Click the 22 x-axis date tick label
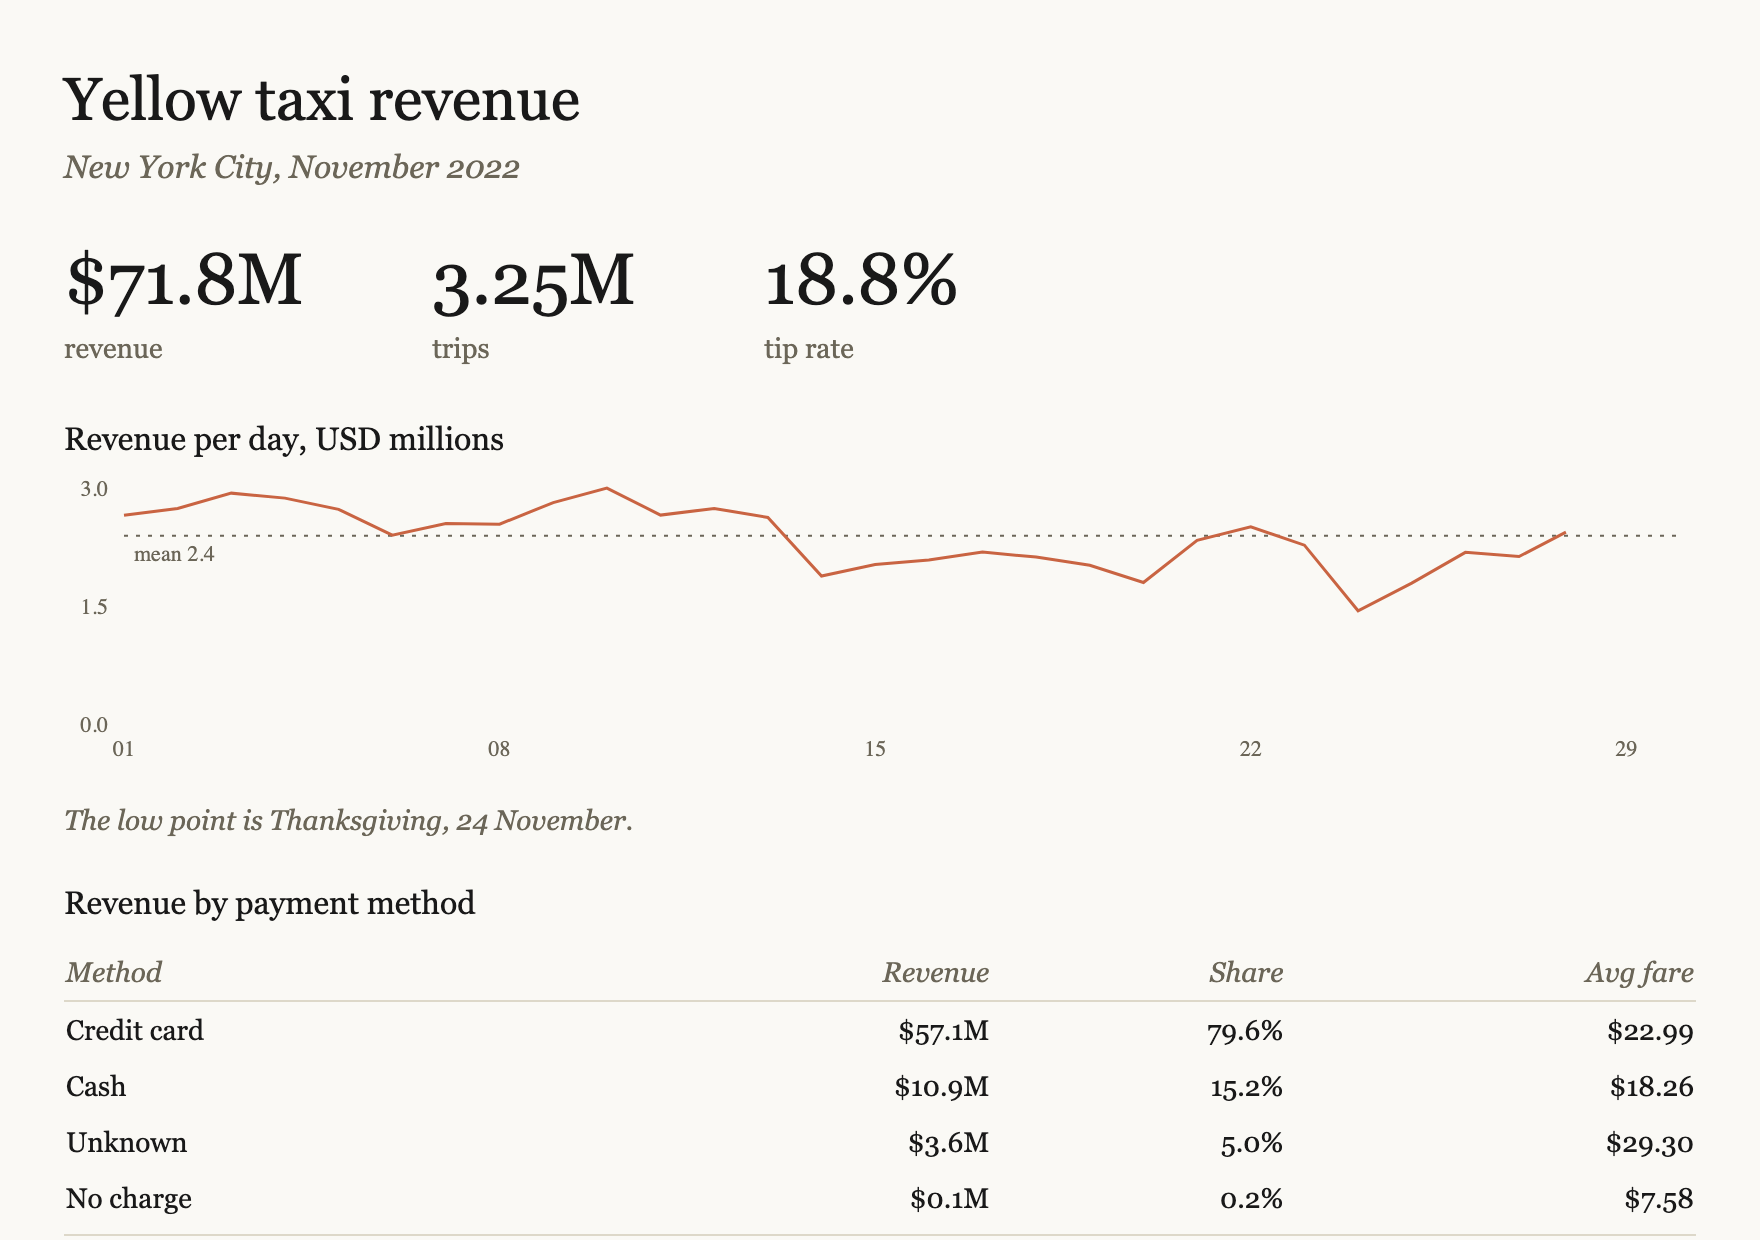The width and height of the screenshot is (1760, 1240). point(1250,749)
